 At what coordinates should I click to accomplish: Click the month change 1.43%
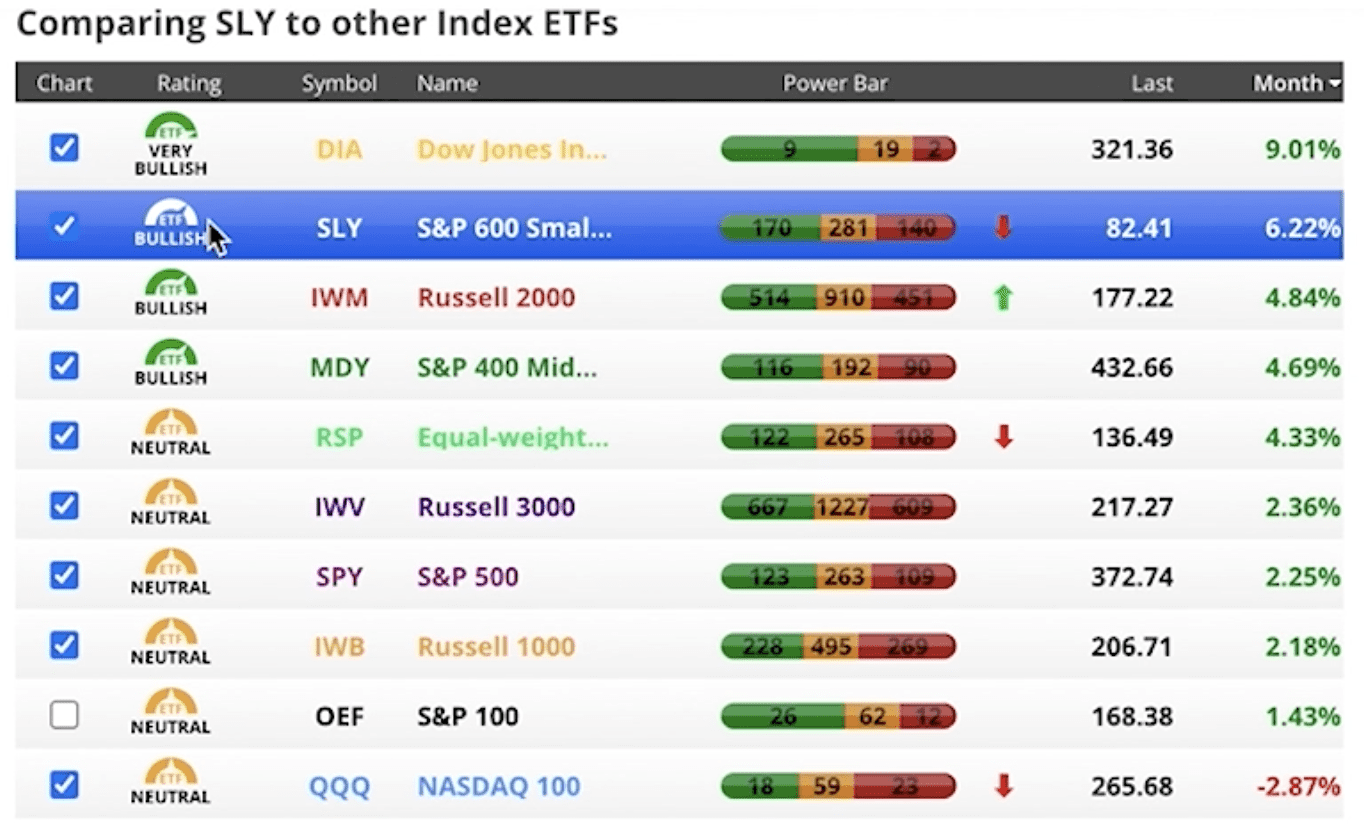click(1302, 717)
